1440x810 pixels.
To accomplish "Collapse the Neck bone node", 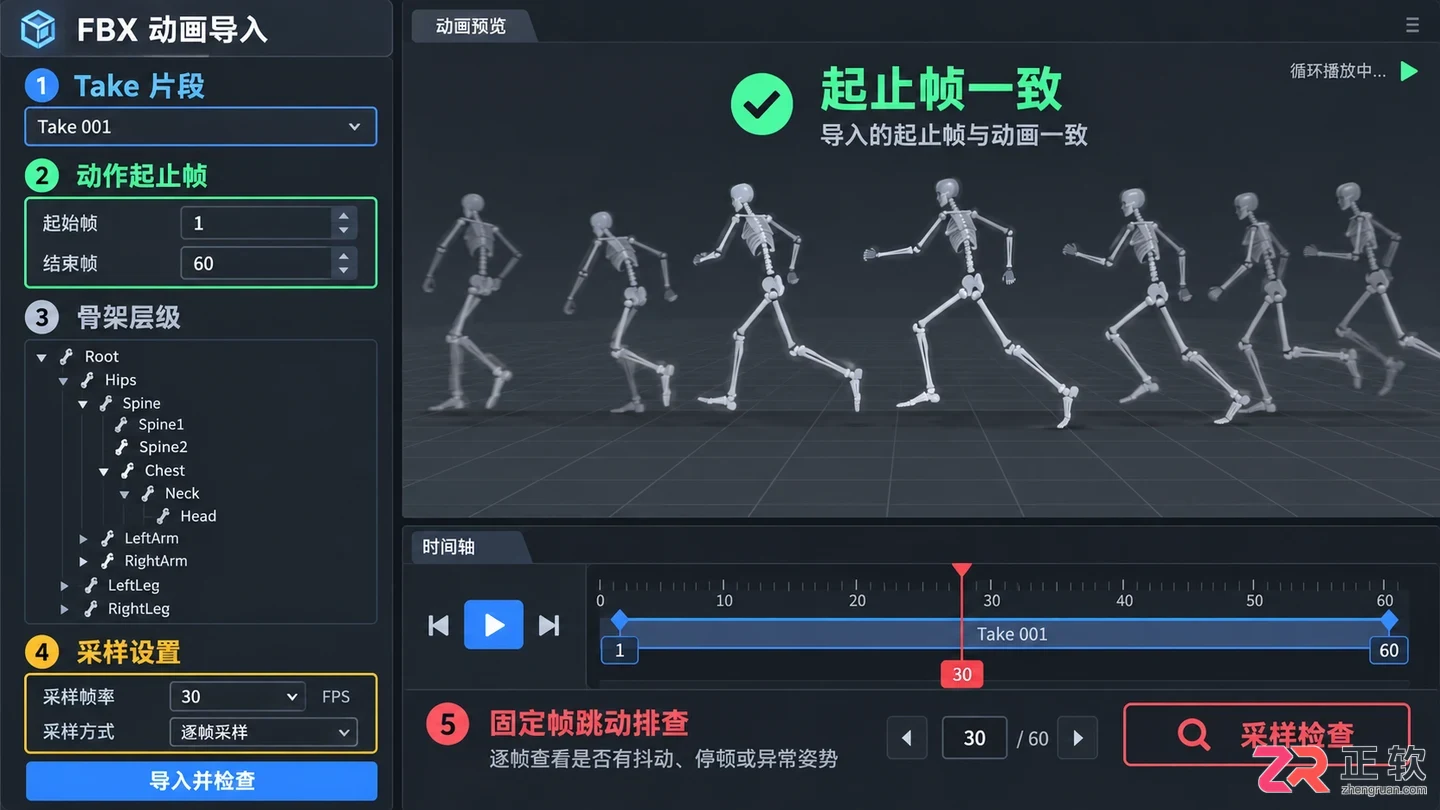I will click(124, 494).
